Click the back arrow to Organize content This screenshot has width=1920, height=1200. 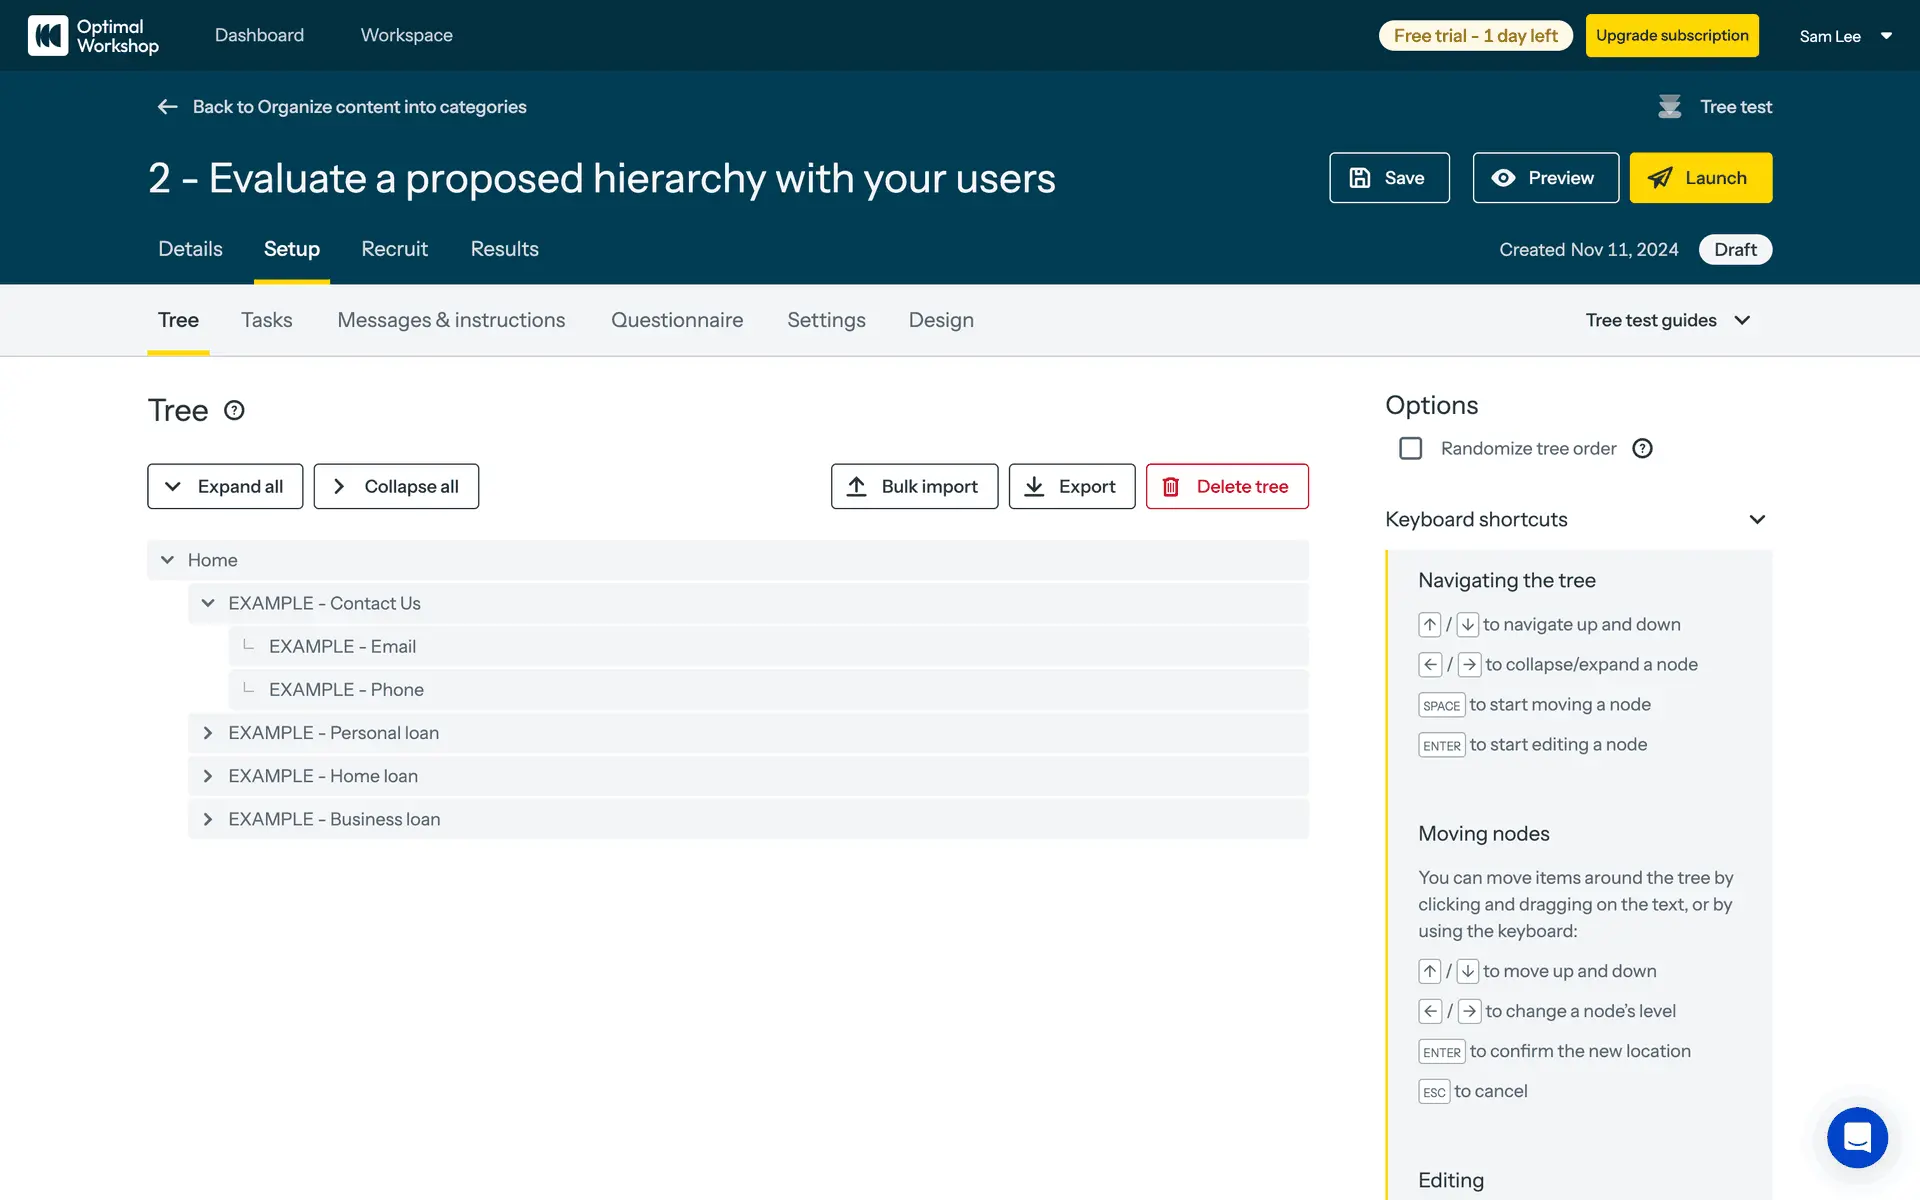tap(167, 107)
